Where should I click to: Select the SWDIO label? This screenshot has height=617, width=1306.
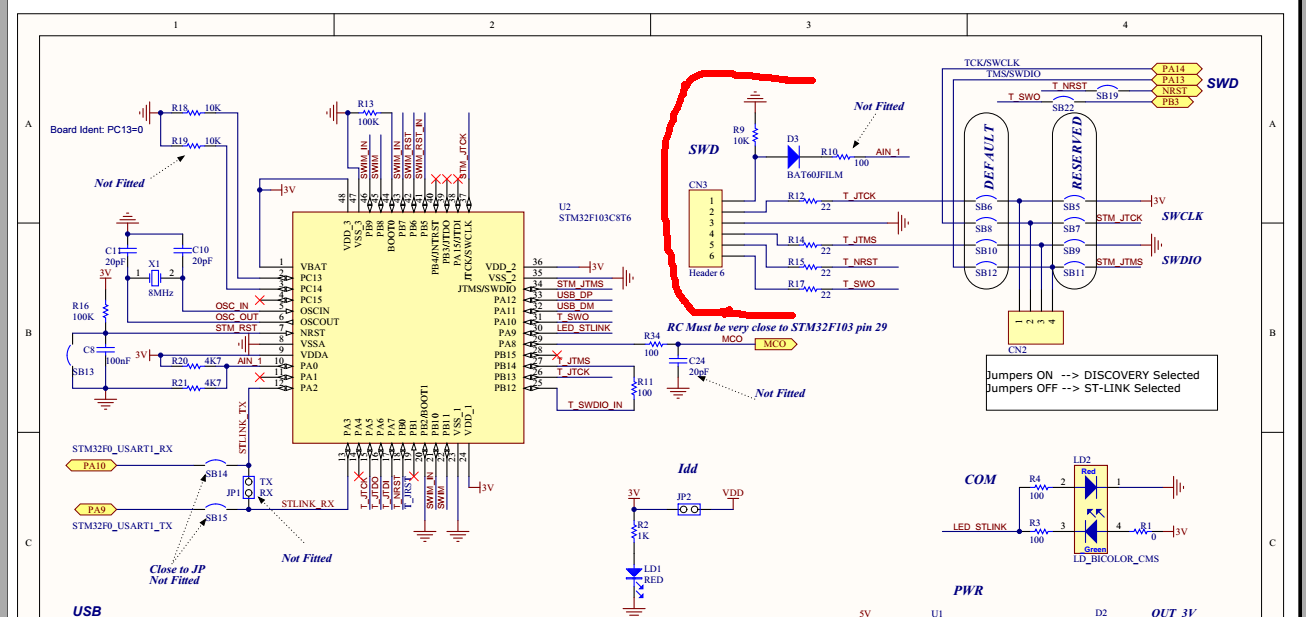tap(1181, 260)
